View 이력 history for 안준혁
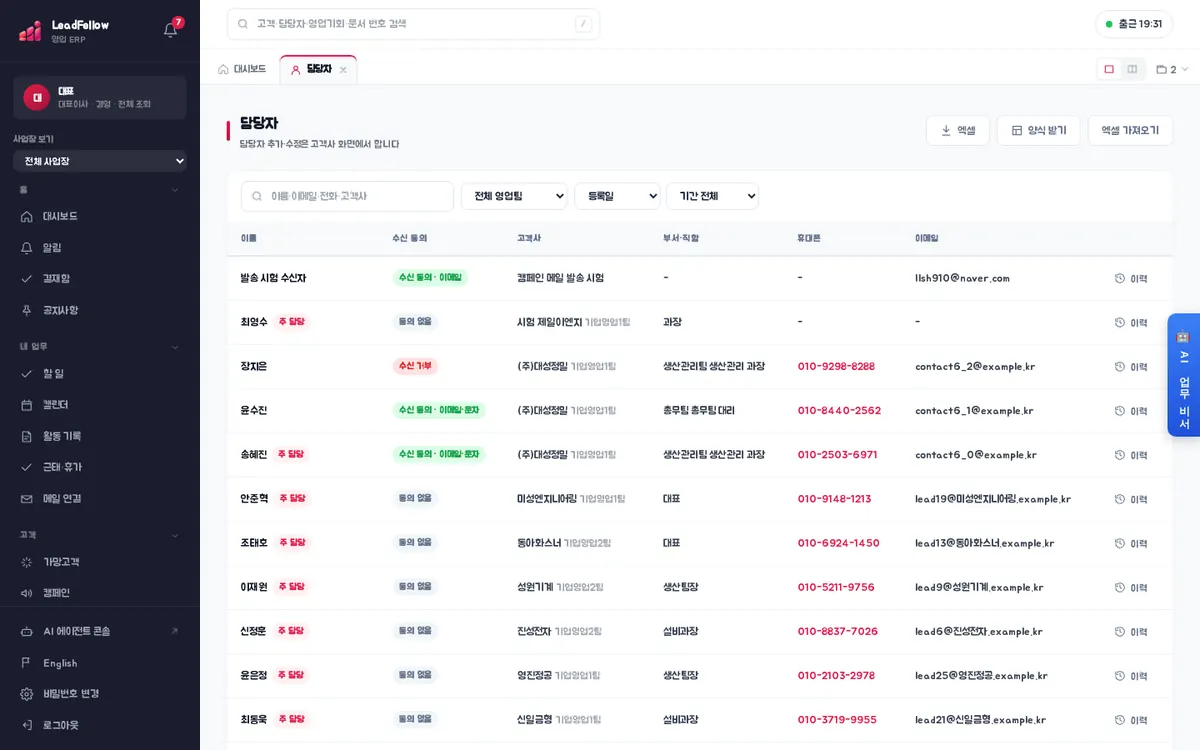1200x750 pixels. point(1131,499)
